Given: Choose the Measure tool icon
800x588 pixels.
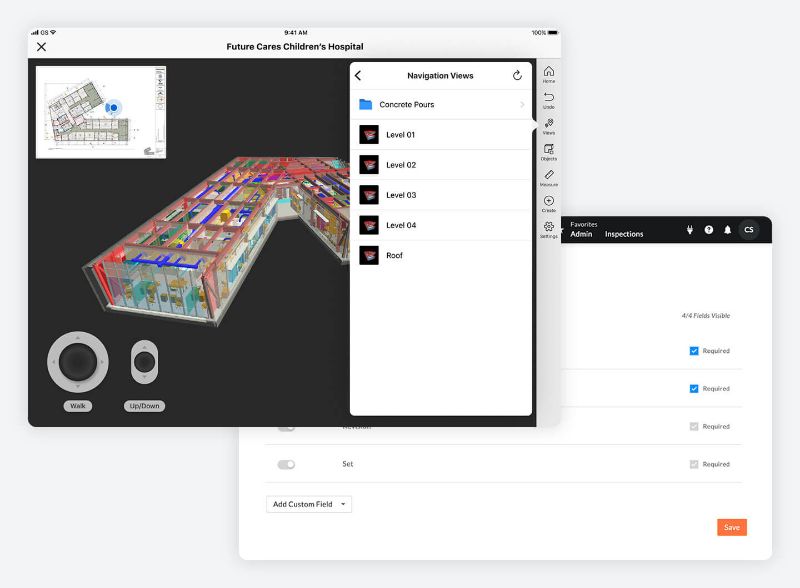Looking at the screenshot, I should (549, 177).
